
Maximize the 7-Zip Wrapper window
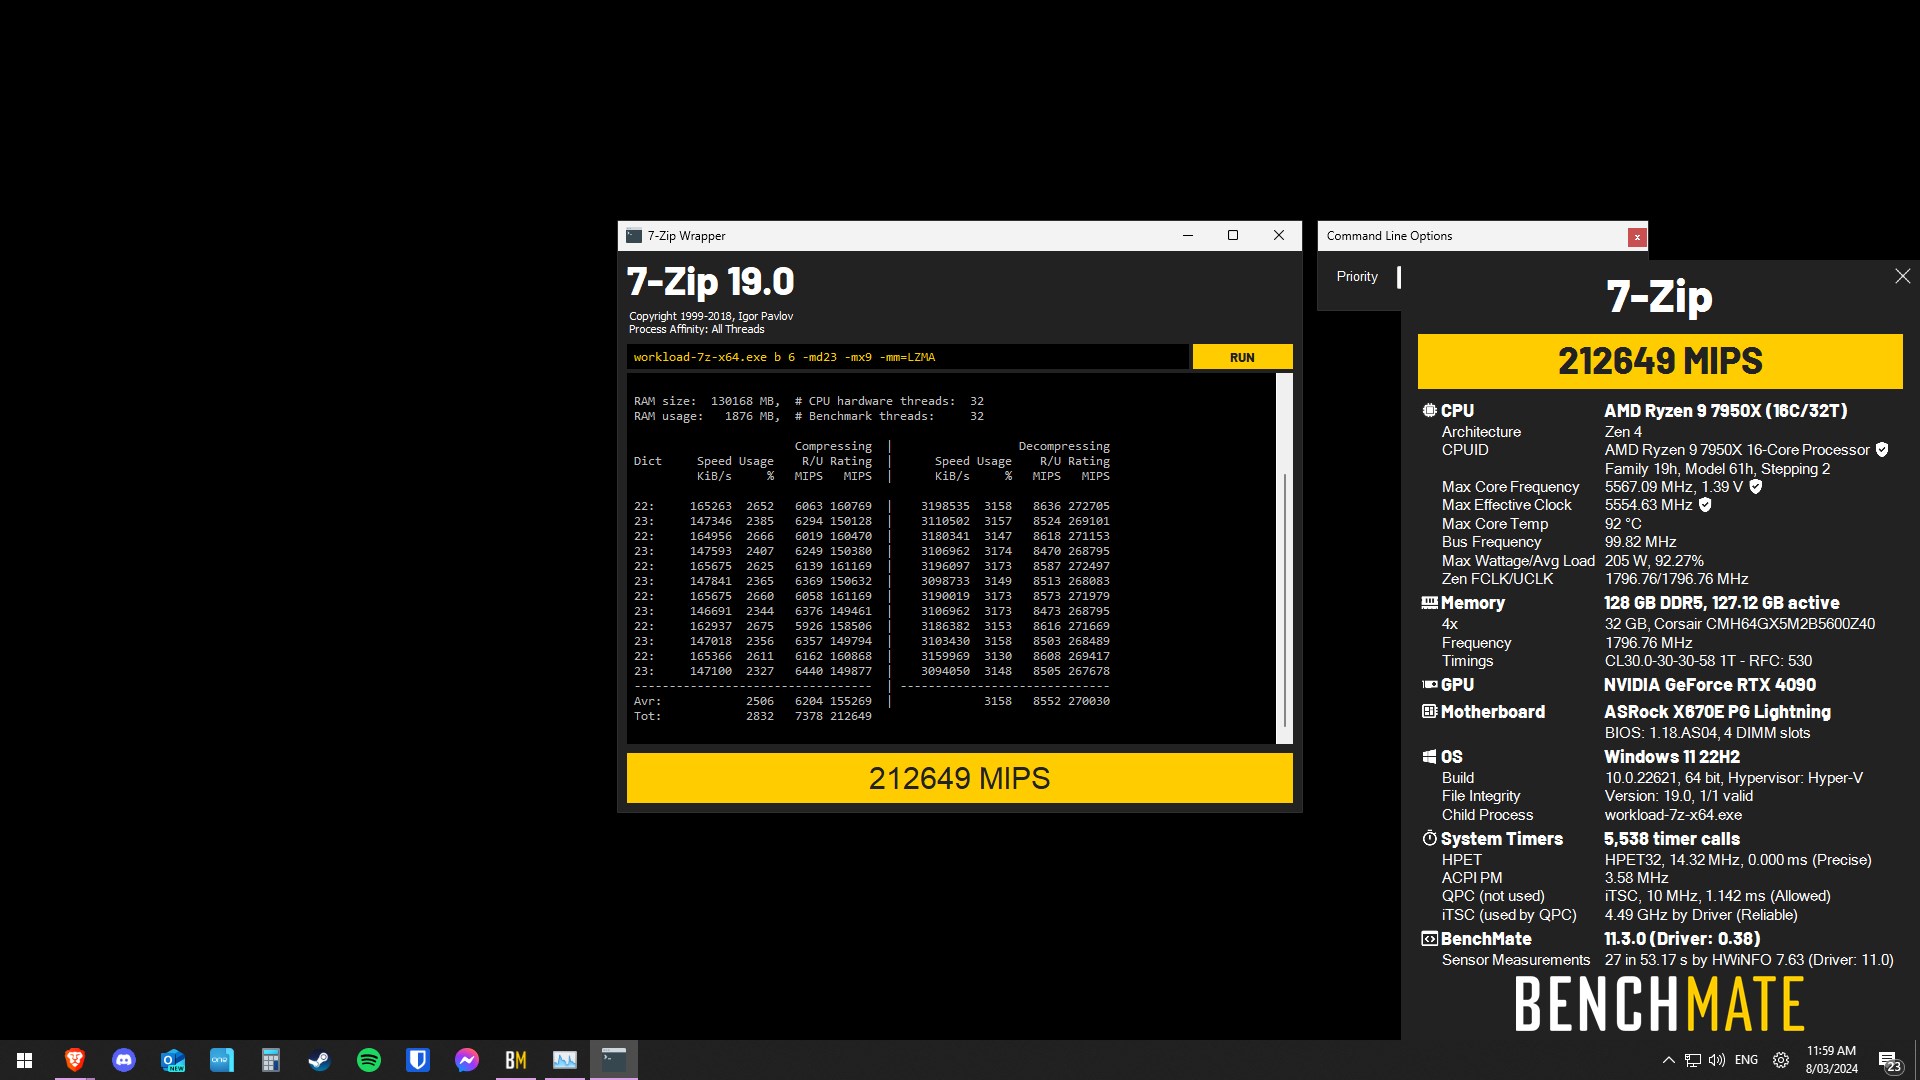coord(1233,236)
